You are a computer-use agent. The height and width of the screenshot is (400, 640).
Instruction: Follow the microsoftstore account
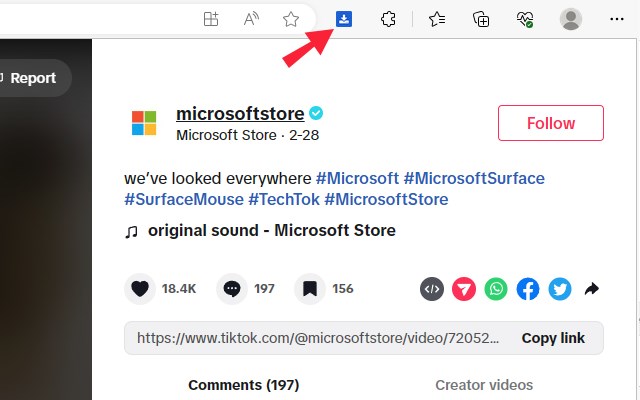pos(551,123)
